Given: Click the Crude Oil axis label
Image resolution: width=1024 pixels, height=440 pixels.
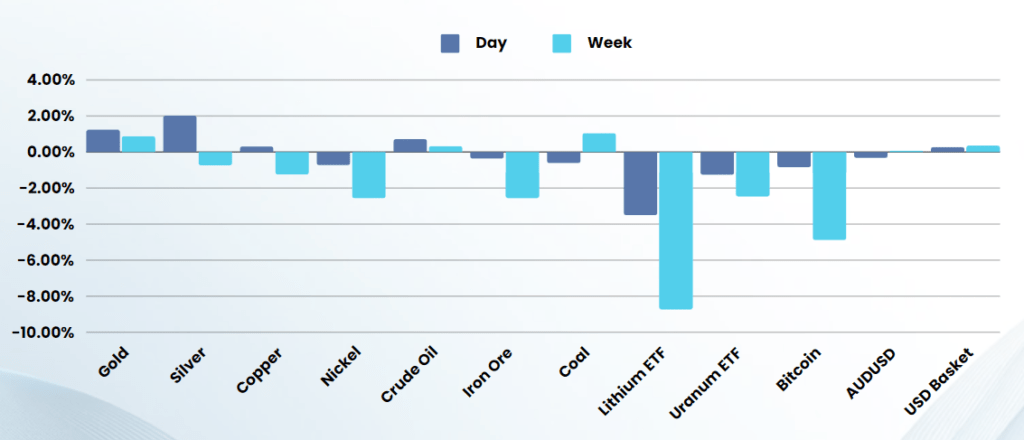Looking at the screenshot, I should point(411,374).
